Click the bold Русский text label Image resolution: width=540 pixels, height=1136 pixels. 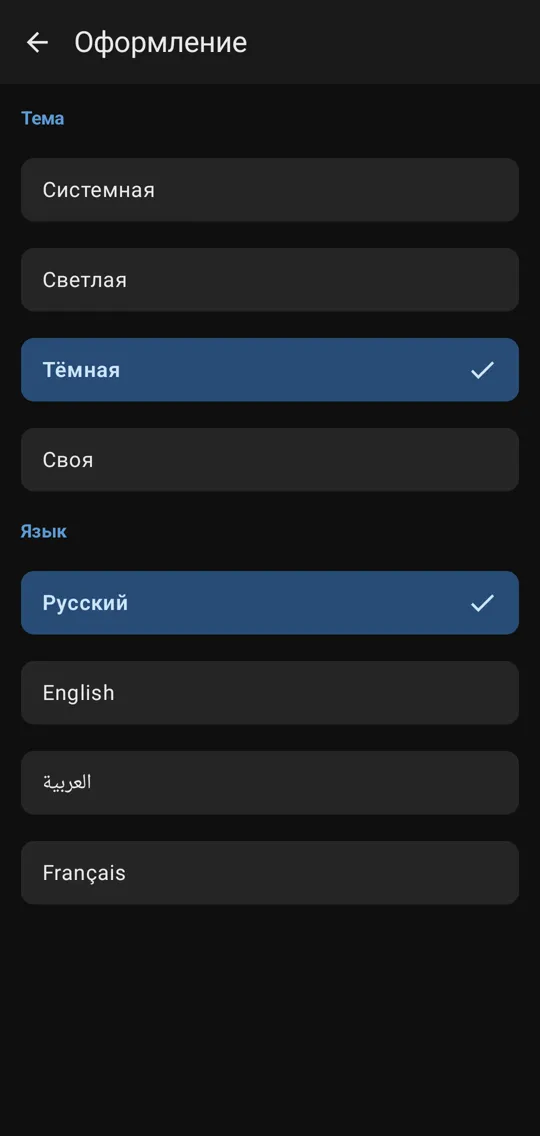(85, 603)
